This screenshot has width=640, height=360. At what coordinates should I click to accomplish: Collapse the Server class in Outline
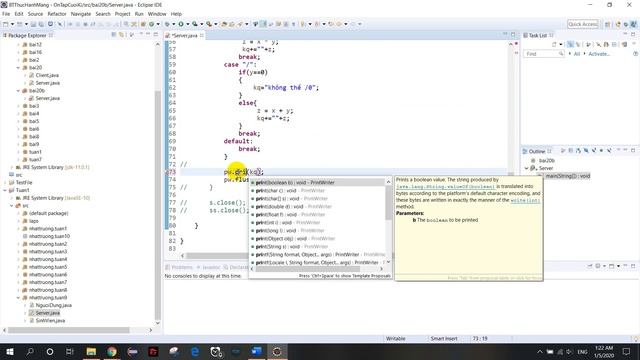tap(527, 168)
